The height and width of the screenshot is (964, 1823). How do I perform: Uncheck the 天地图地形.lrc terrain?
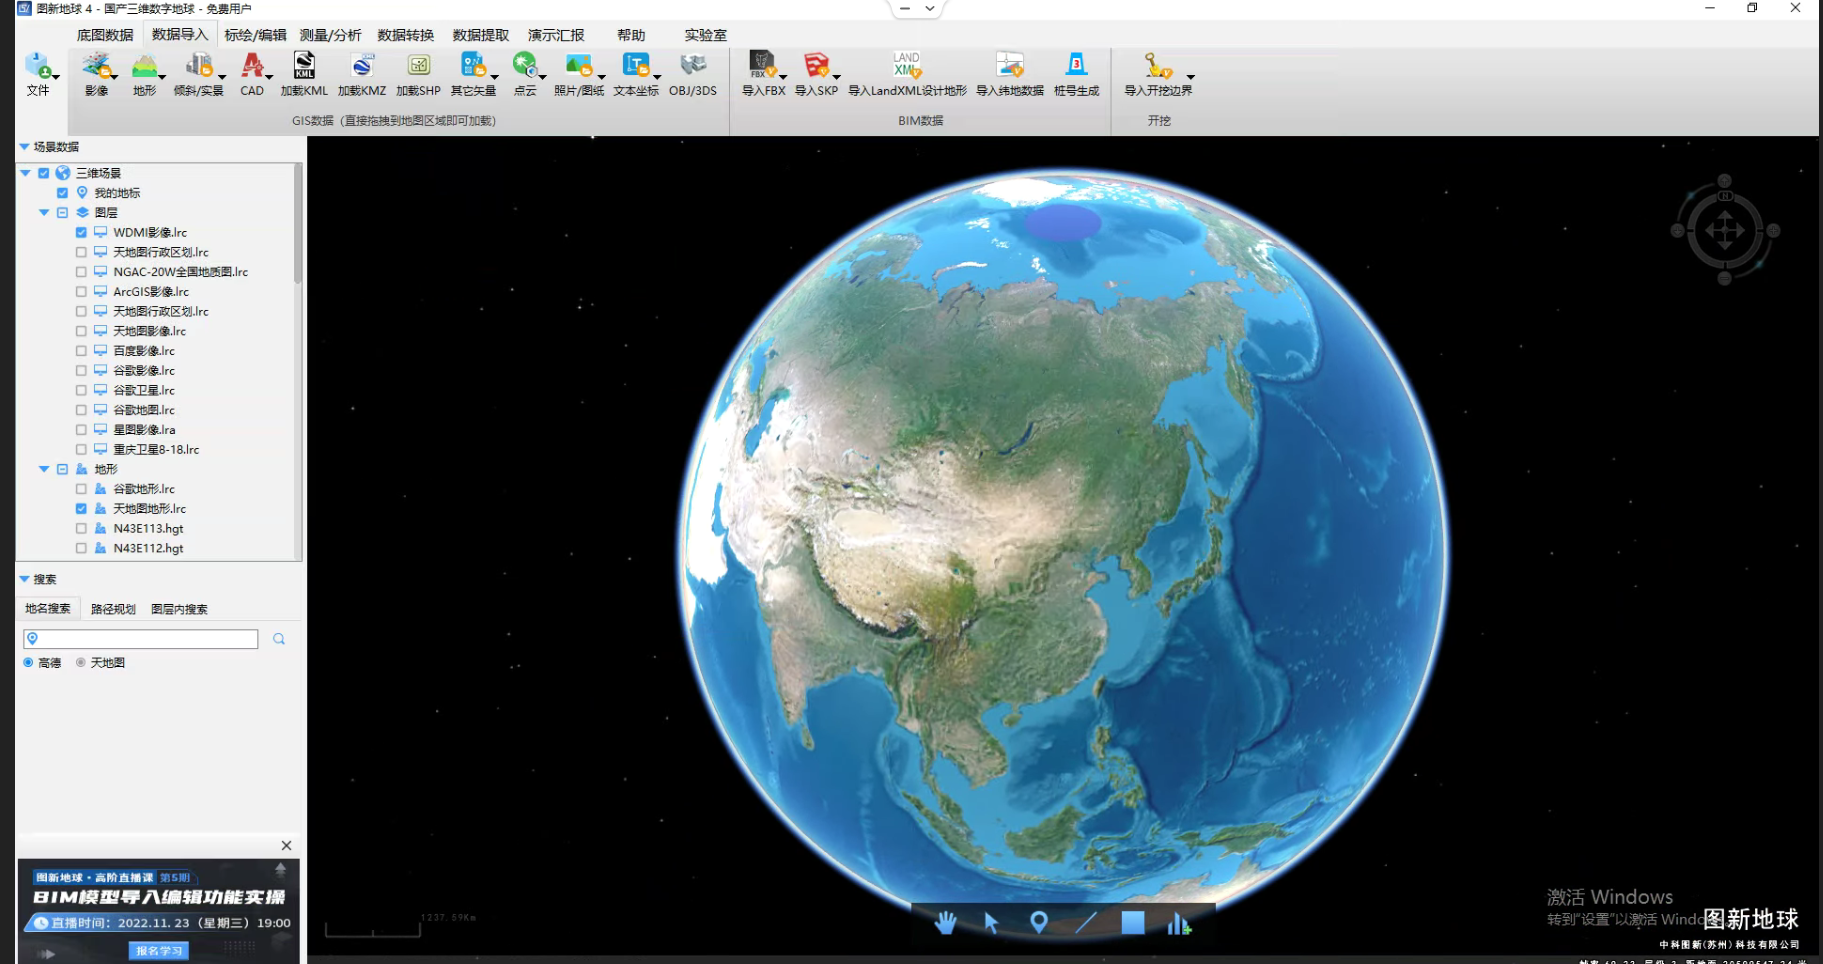[x=81, y=509]
